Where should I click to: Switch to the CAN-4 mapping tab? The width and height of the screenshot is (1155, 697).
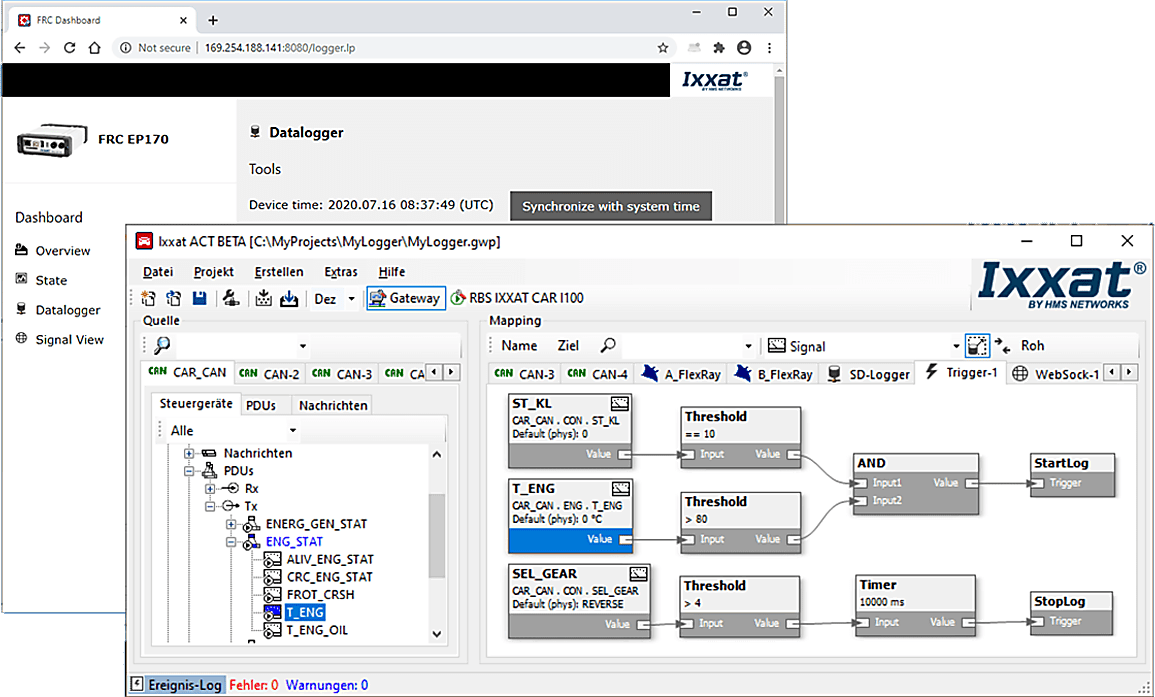[598, 374]
